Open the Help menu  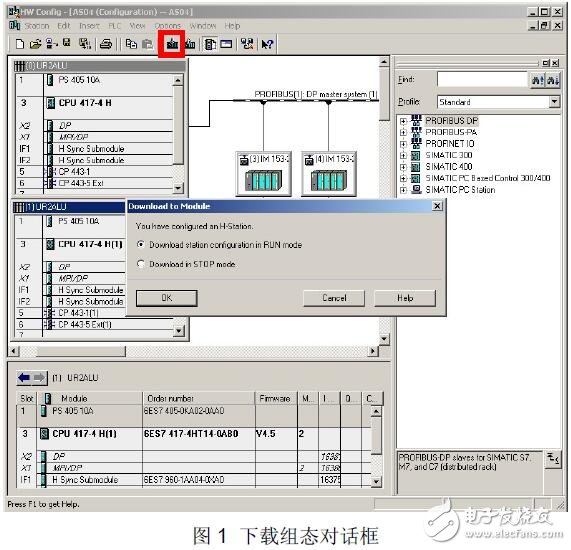(232, 26)
